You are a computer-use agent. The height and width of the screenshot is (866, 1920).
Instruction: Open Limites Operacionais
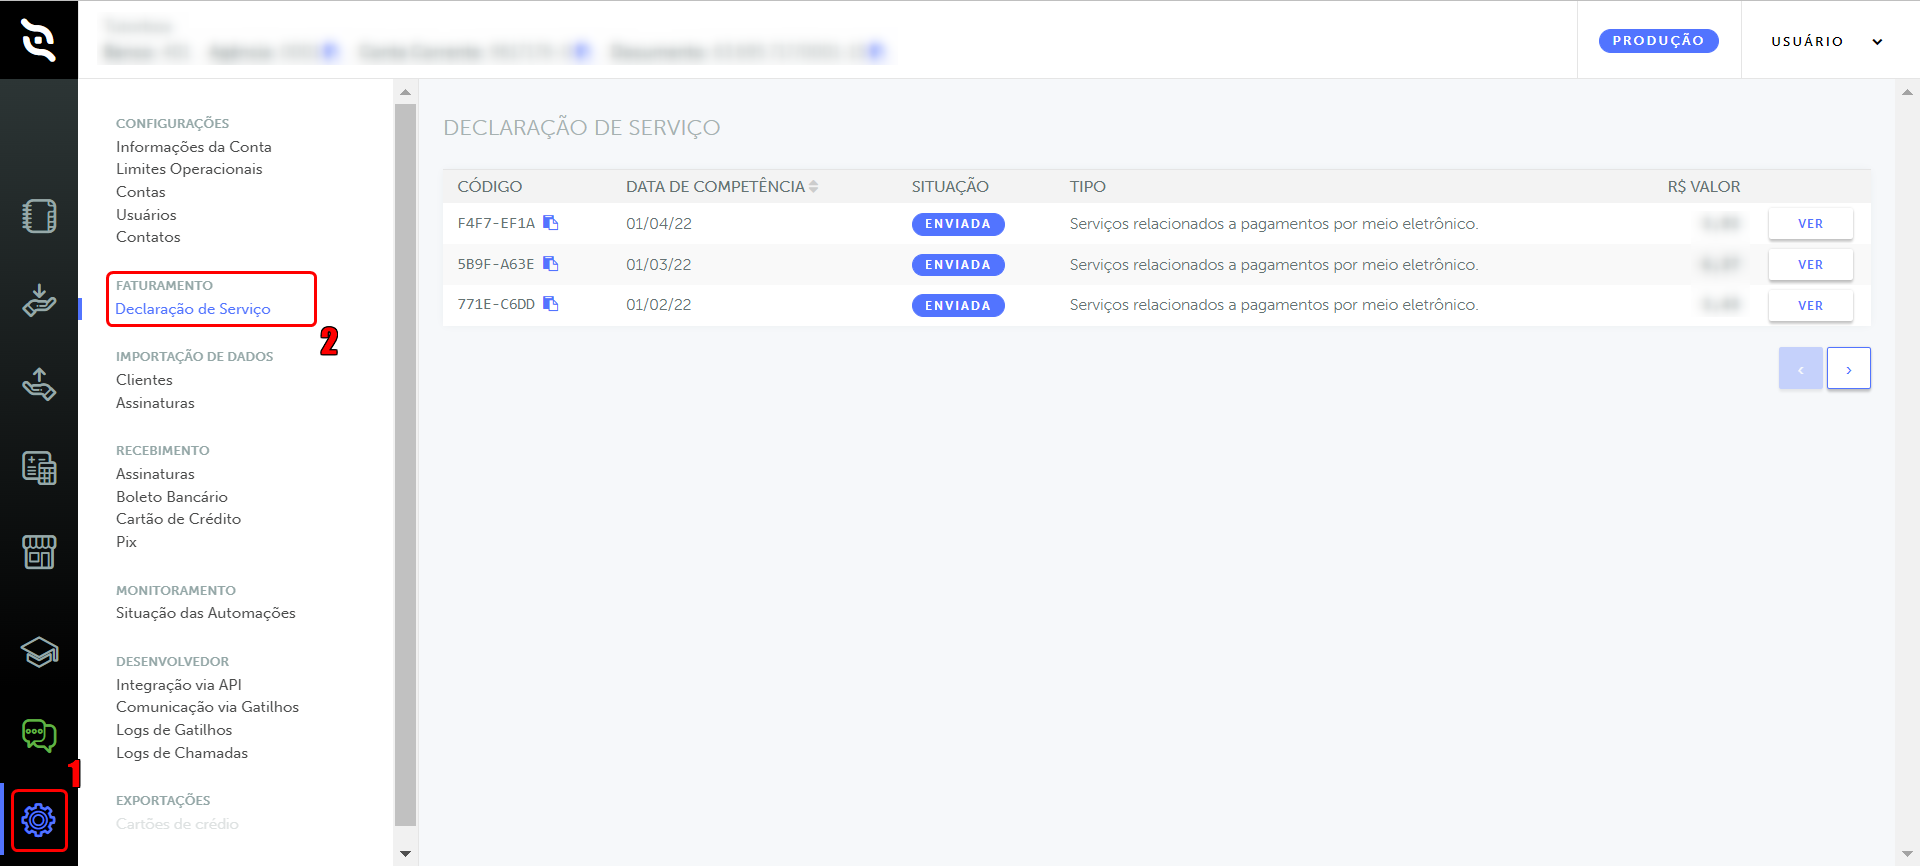coord(189,169)
